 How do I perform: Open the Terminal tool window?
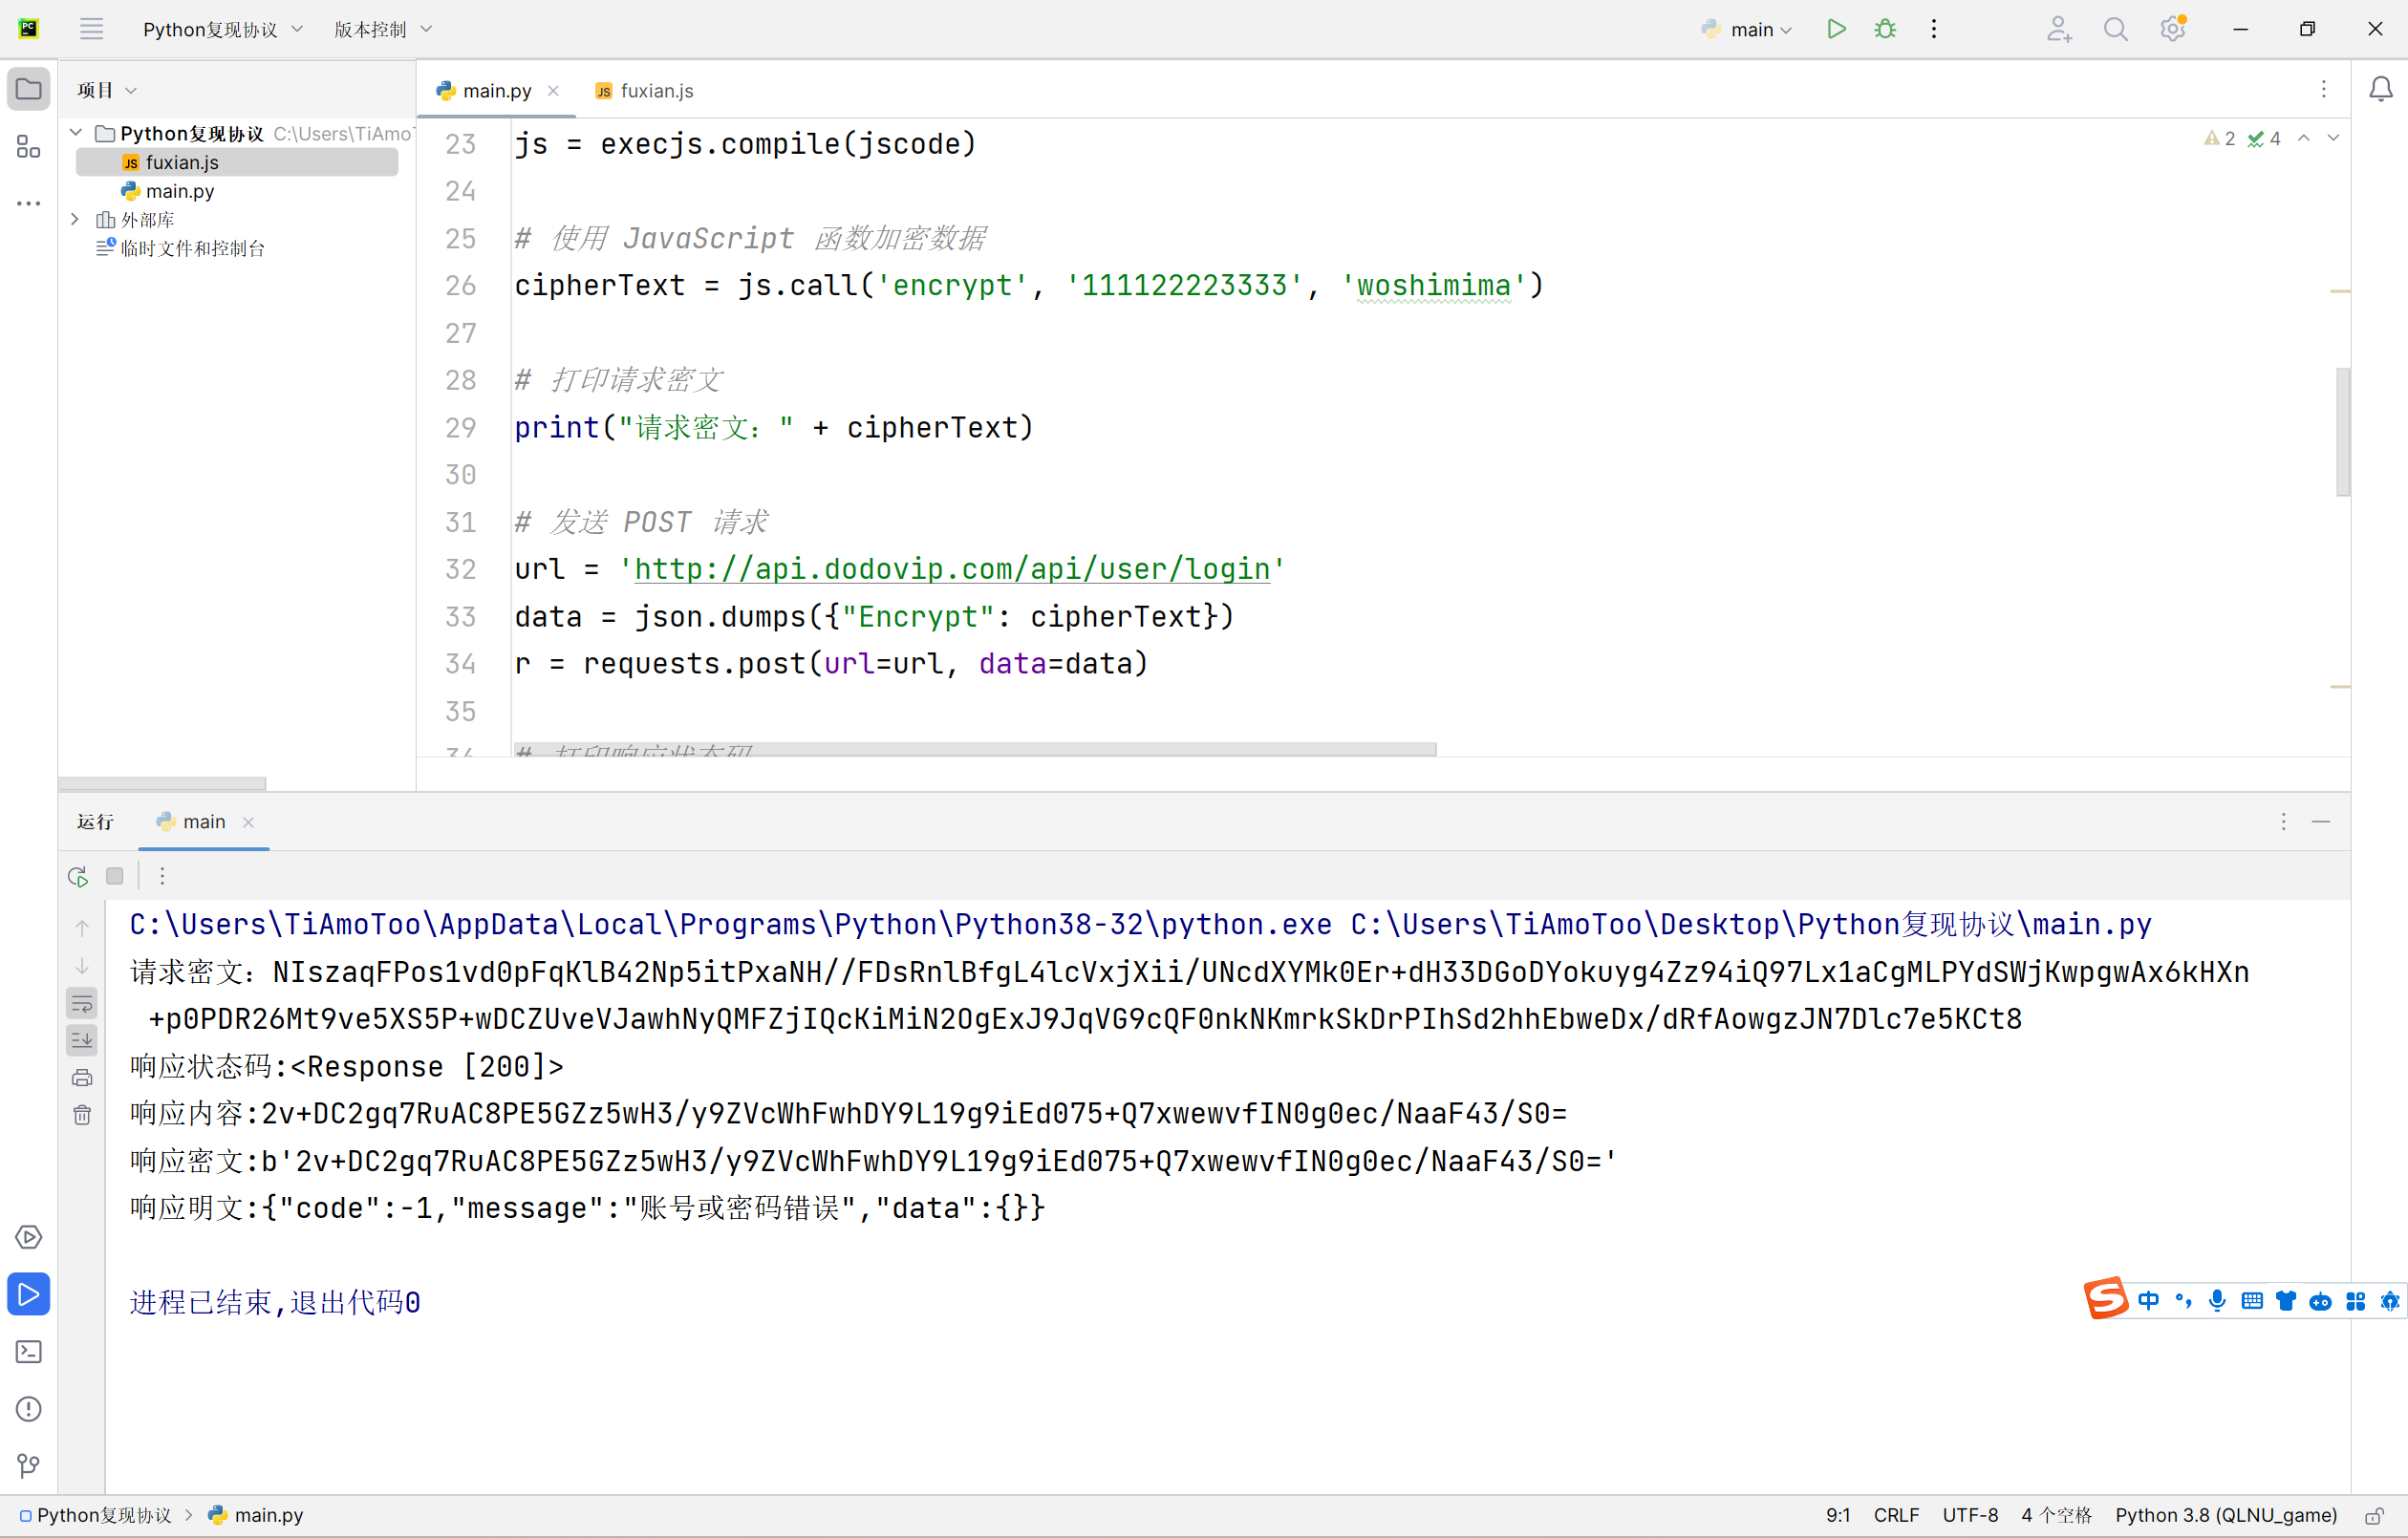click(x=29, y=1351)
